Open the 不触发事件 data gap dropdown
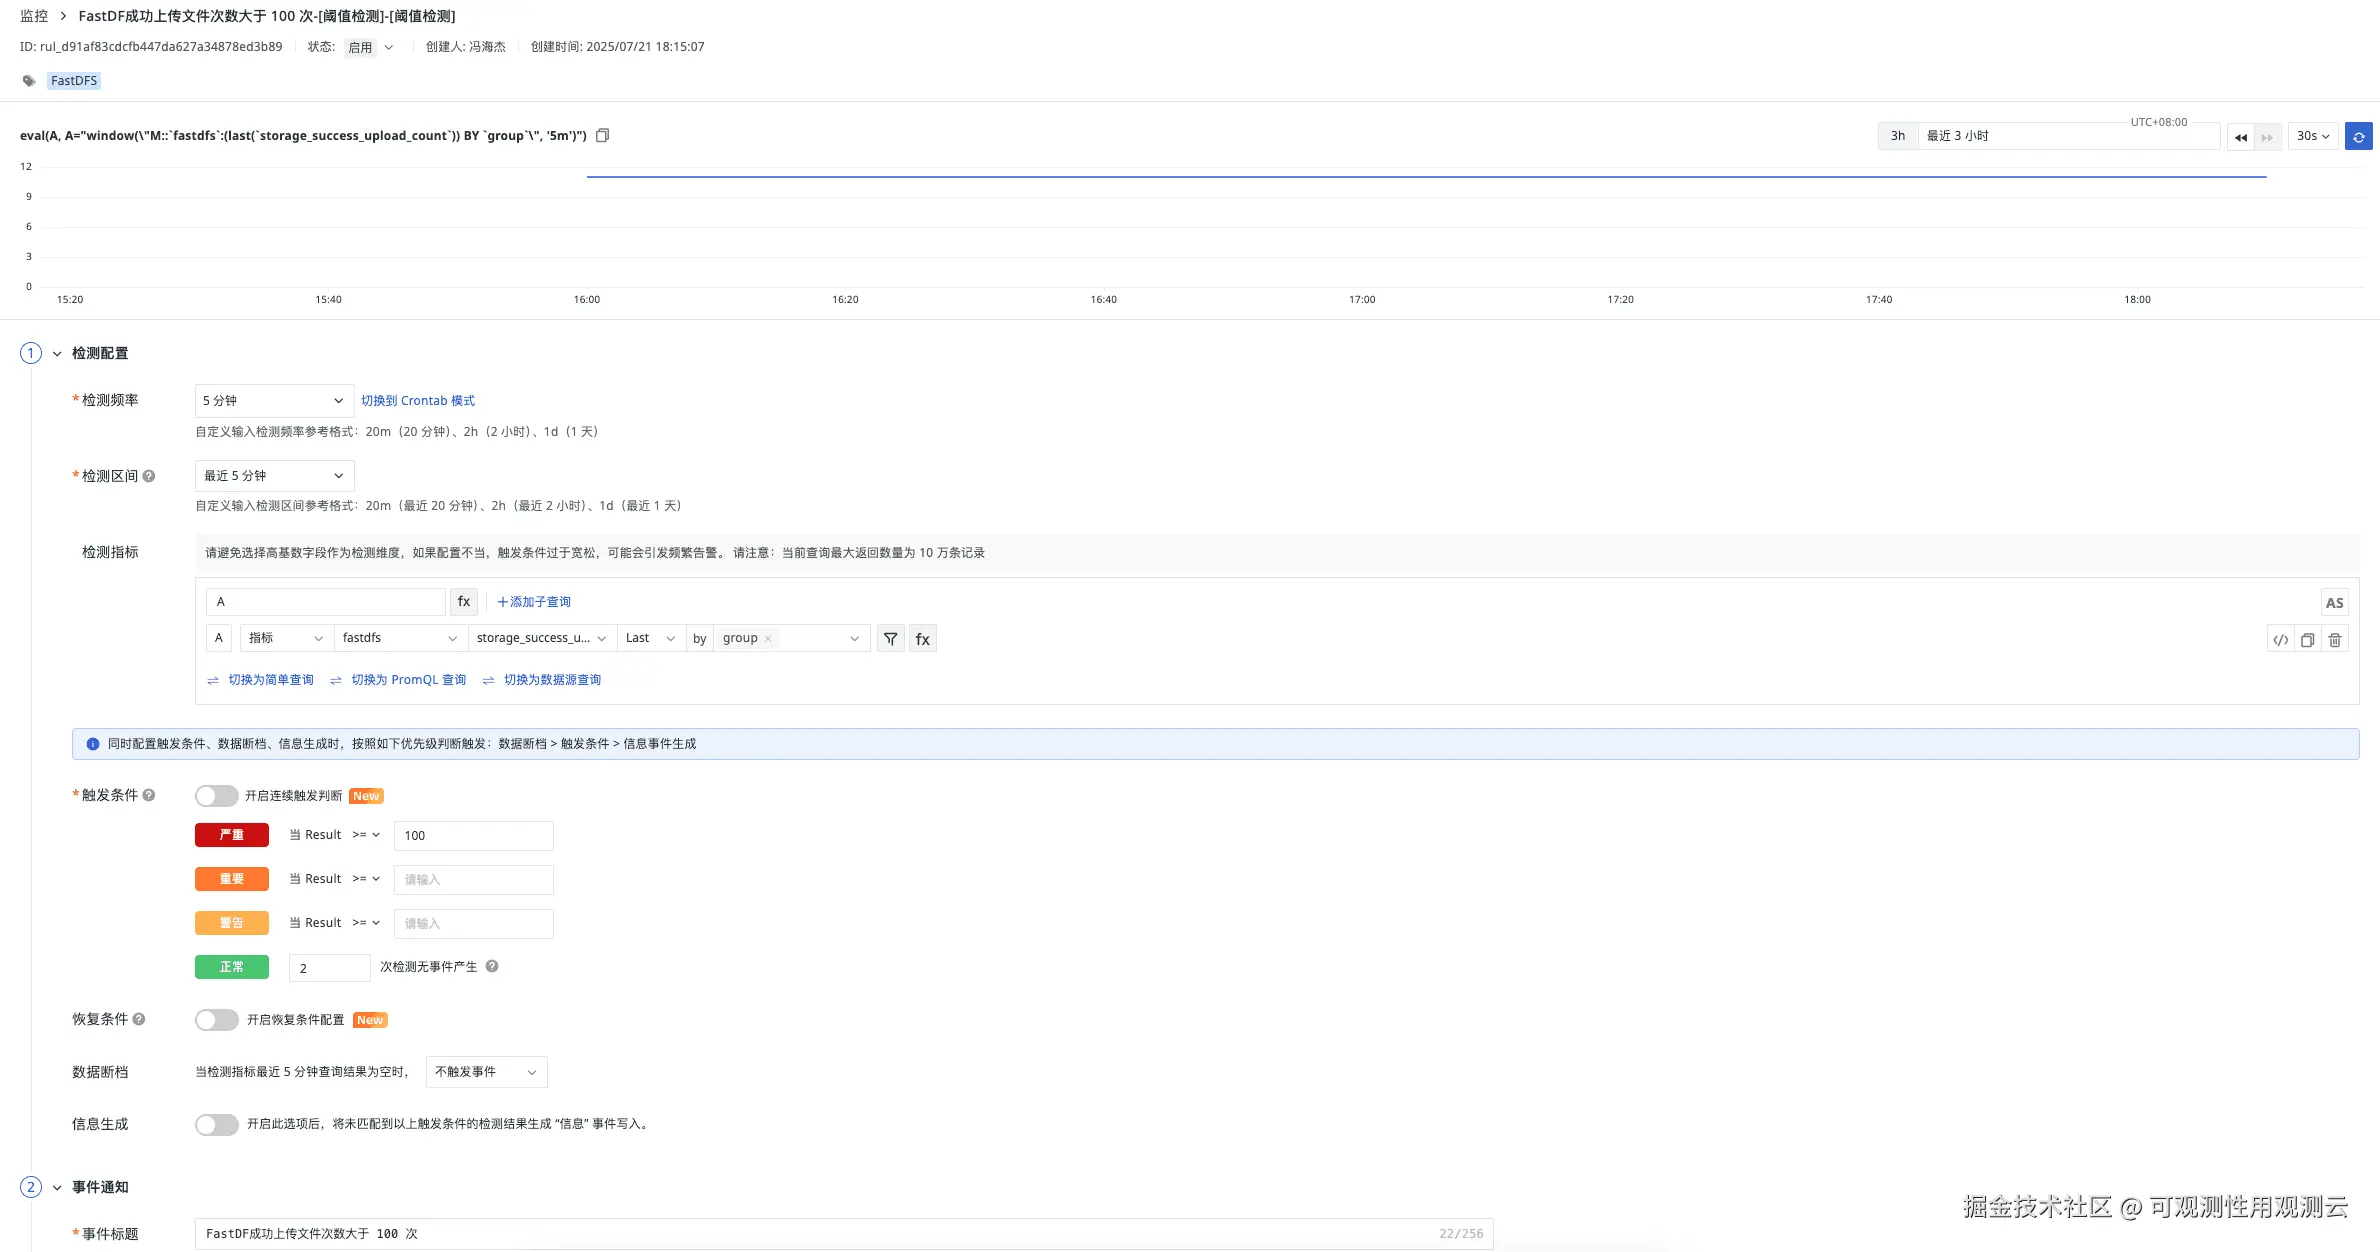Image resolution: width=2380 pixels, height=1252 pixels. tap(486, 1072)
